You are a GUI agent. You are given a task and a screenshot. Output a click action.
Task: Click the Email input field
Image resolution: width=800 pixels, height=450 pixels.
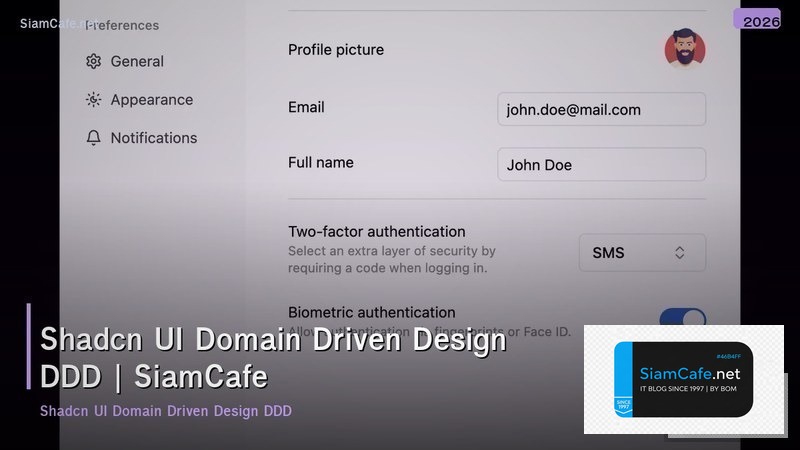click(602, 109)
